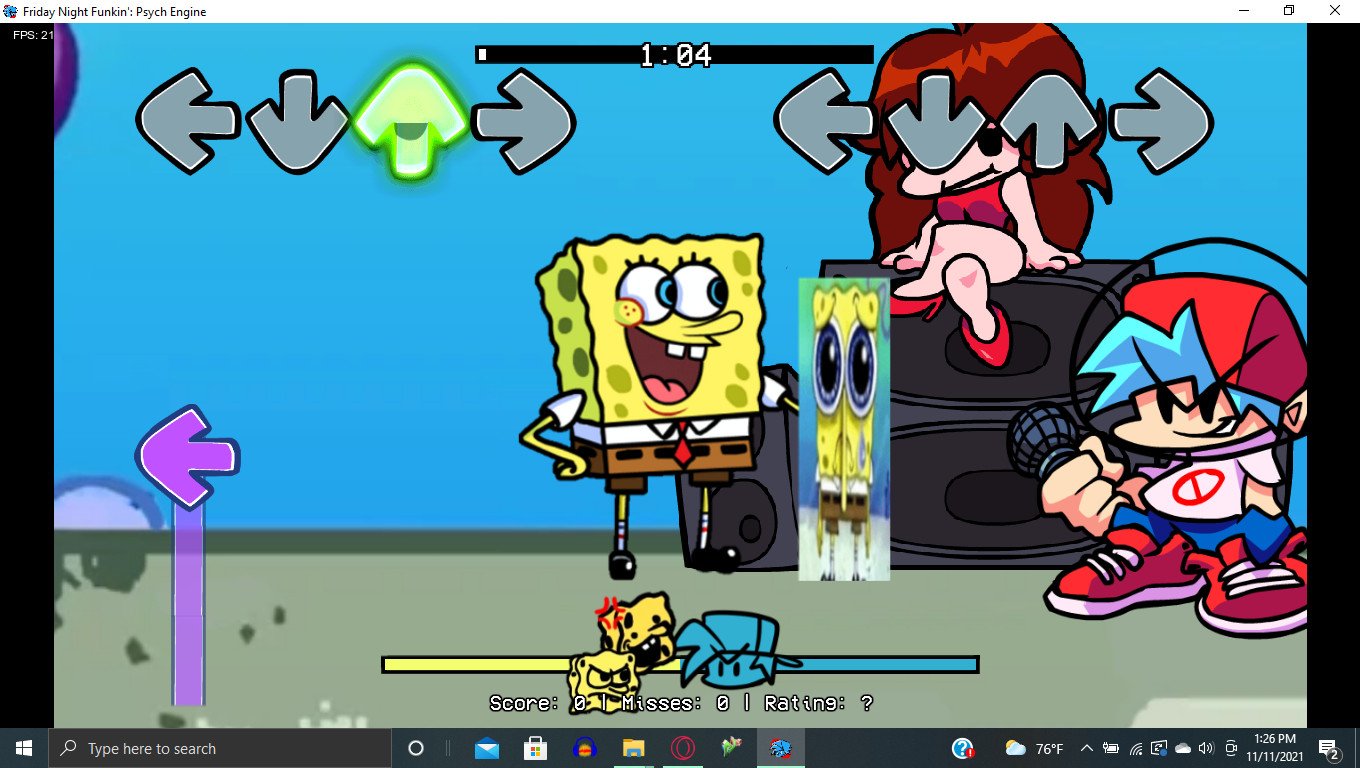Click the purple falling left arrow note
The width and height of the screenshot is (1360, 768).
[x=188, y=456]
